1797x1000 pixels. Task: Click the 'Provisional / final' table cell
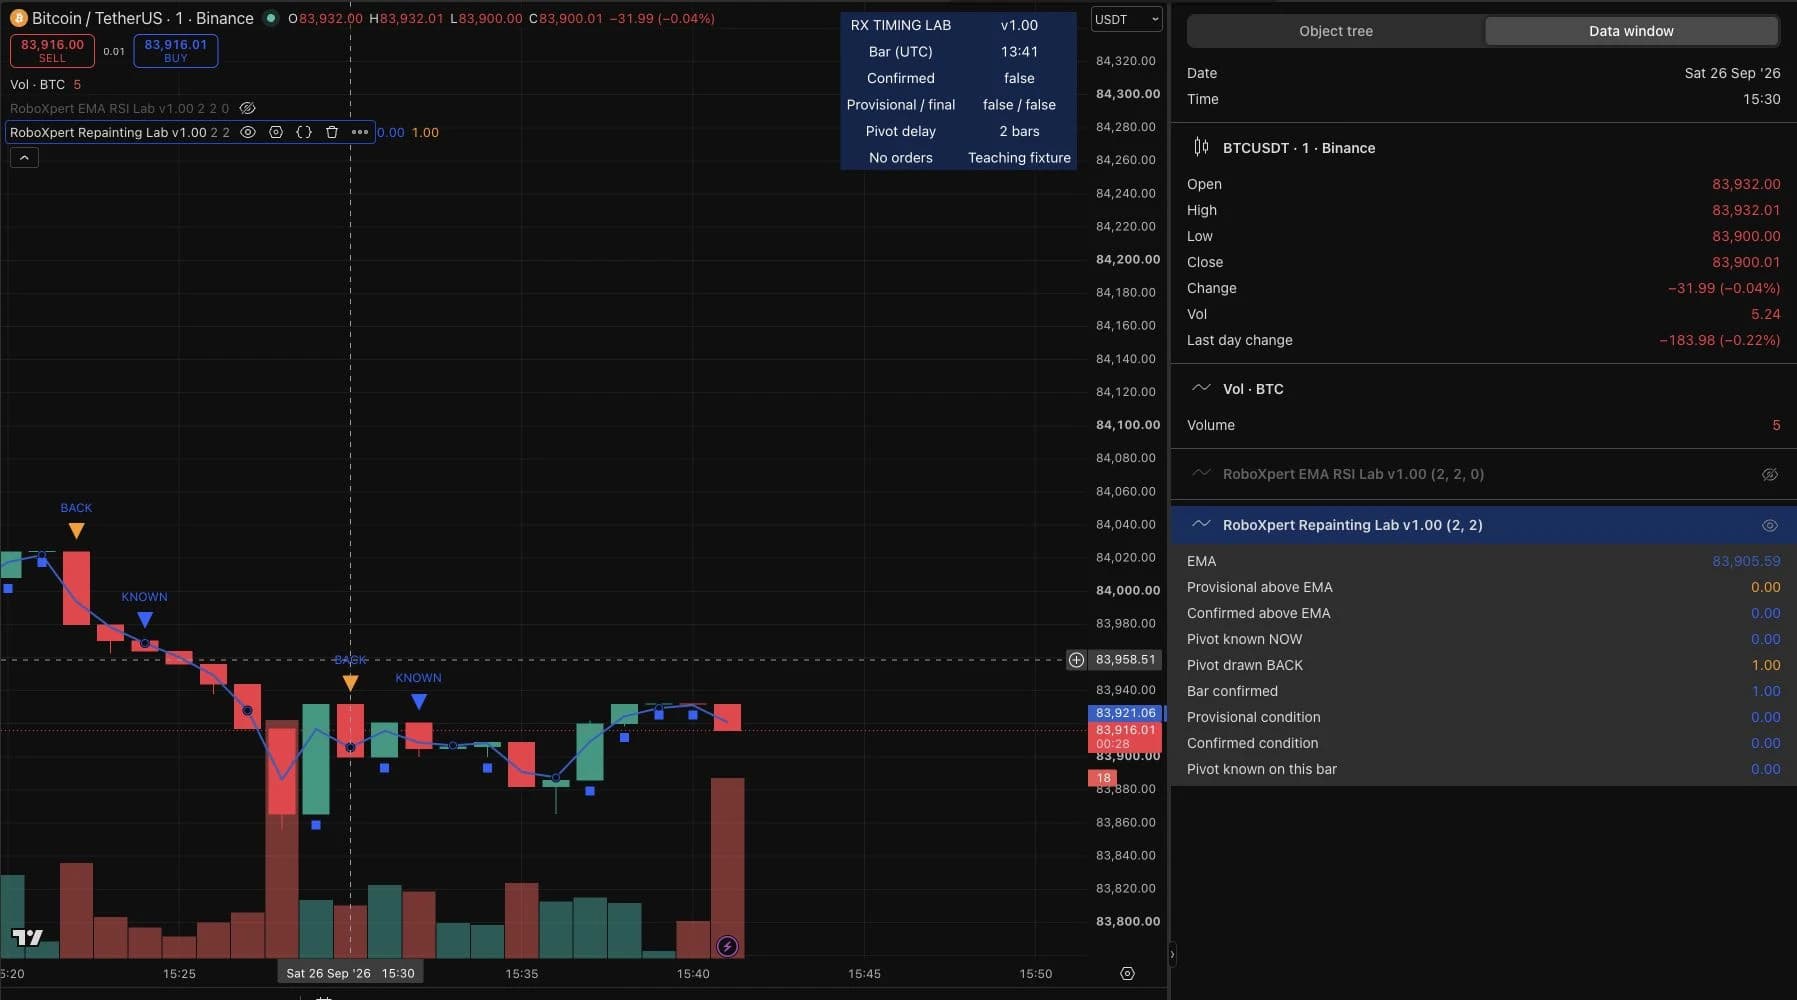(x=900, y=105)
